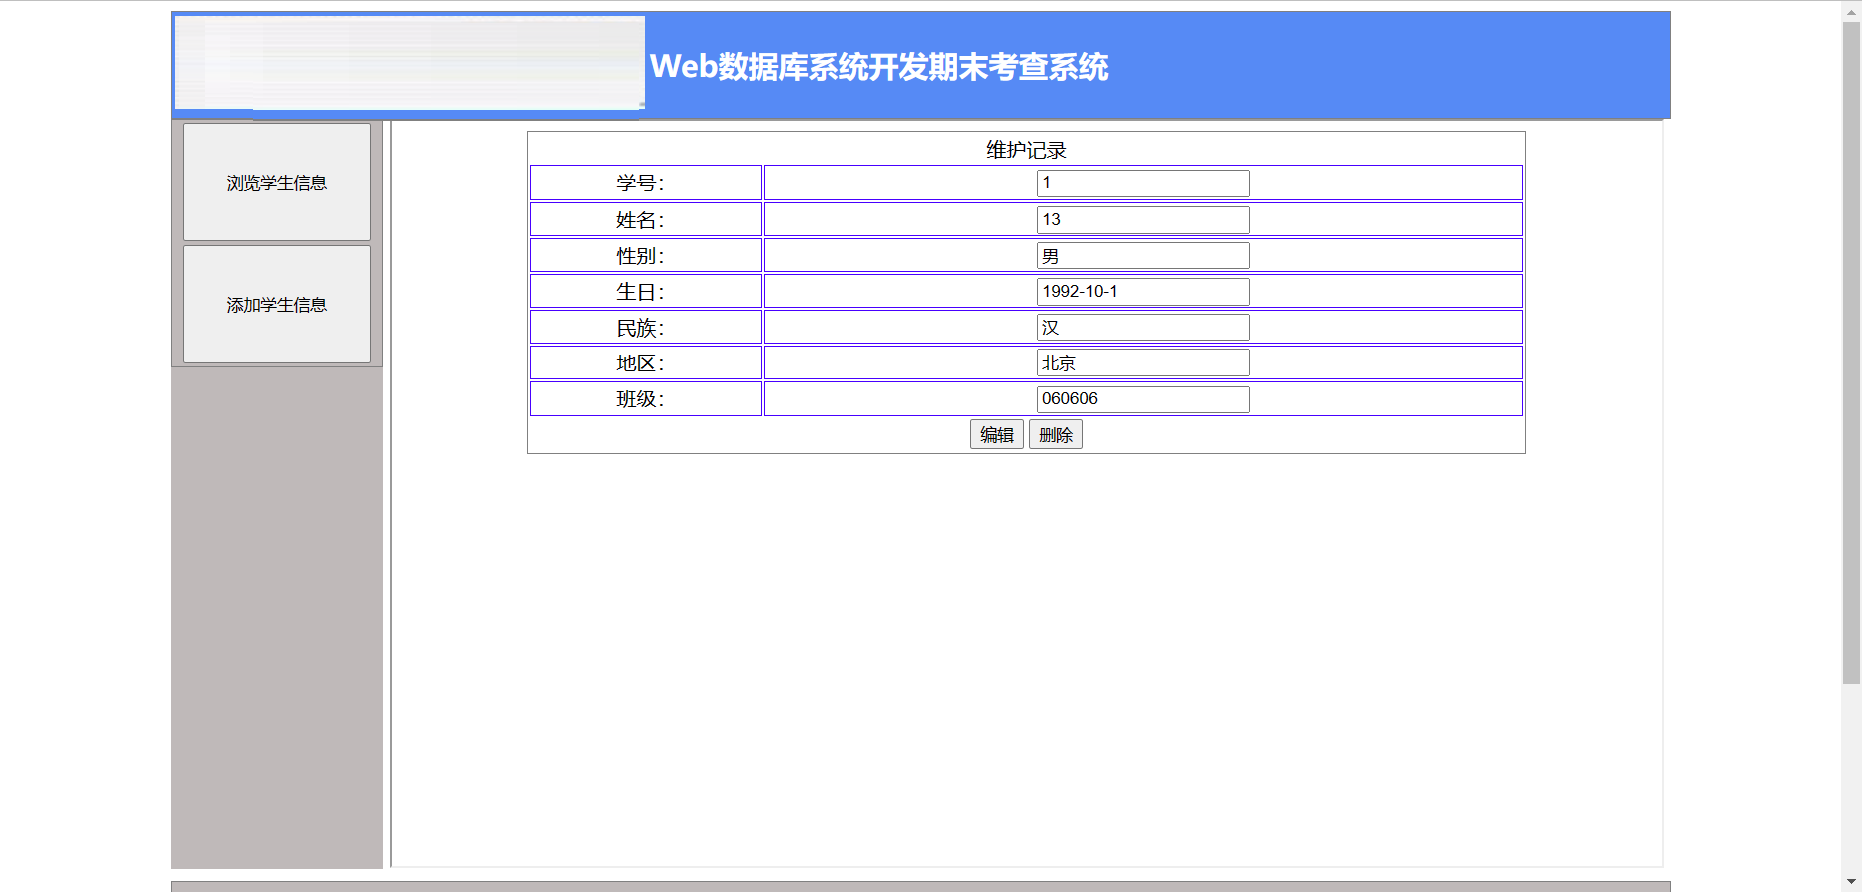
Task: Open the 浏览学生信息 sidebar button
Action: click(277, 182)
